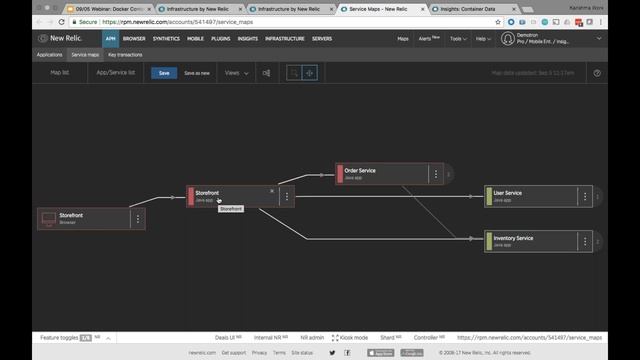Screen dimensions: 640x360
Task: Open the SYNTHETICS product tab
Action: pos(166,39)
